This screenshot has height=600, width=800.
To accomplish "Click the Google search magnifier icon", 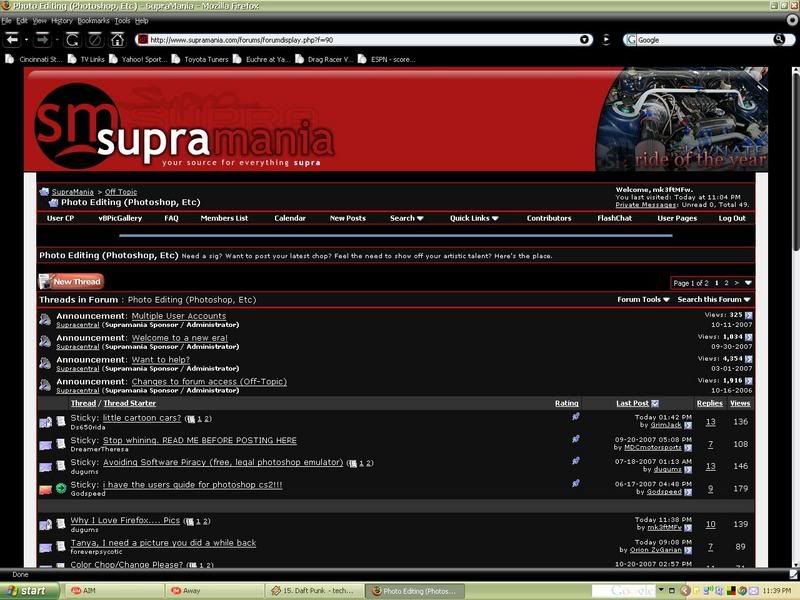I will point(779,39).
